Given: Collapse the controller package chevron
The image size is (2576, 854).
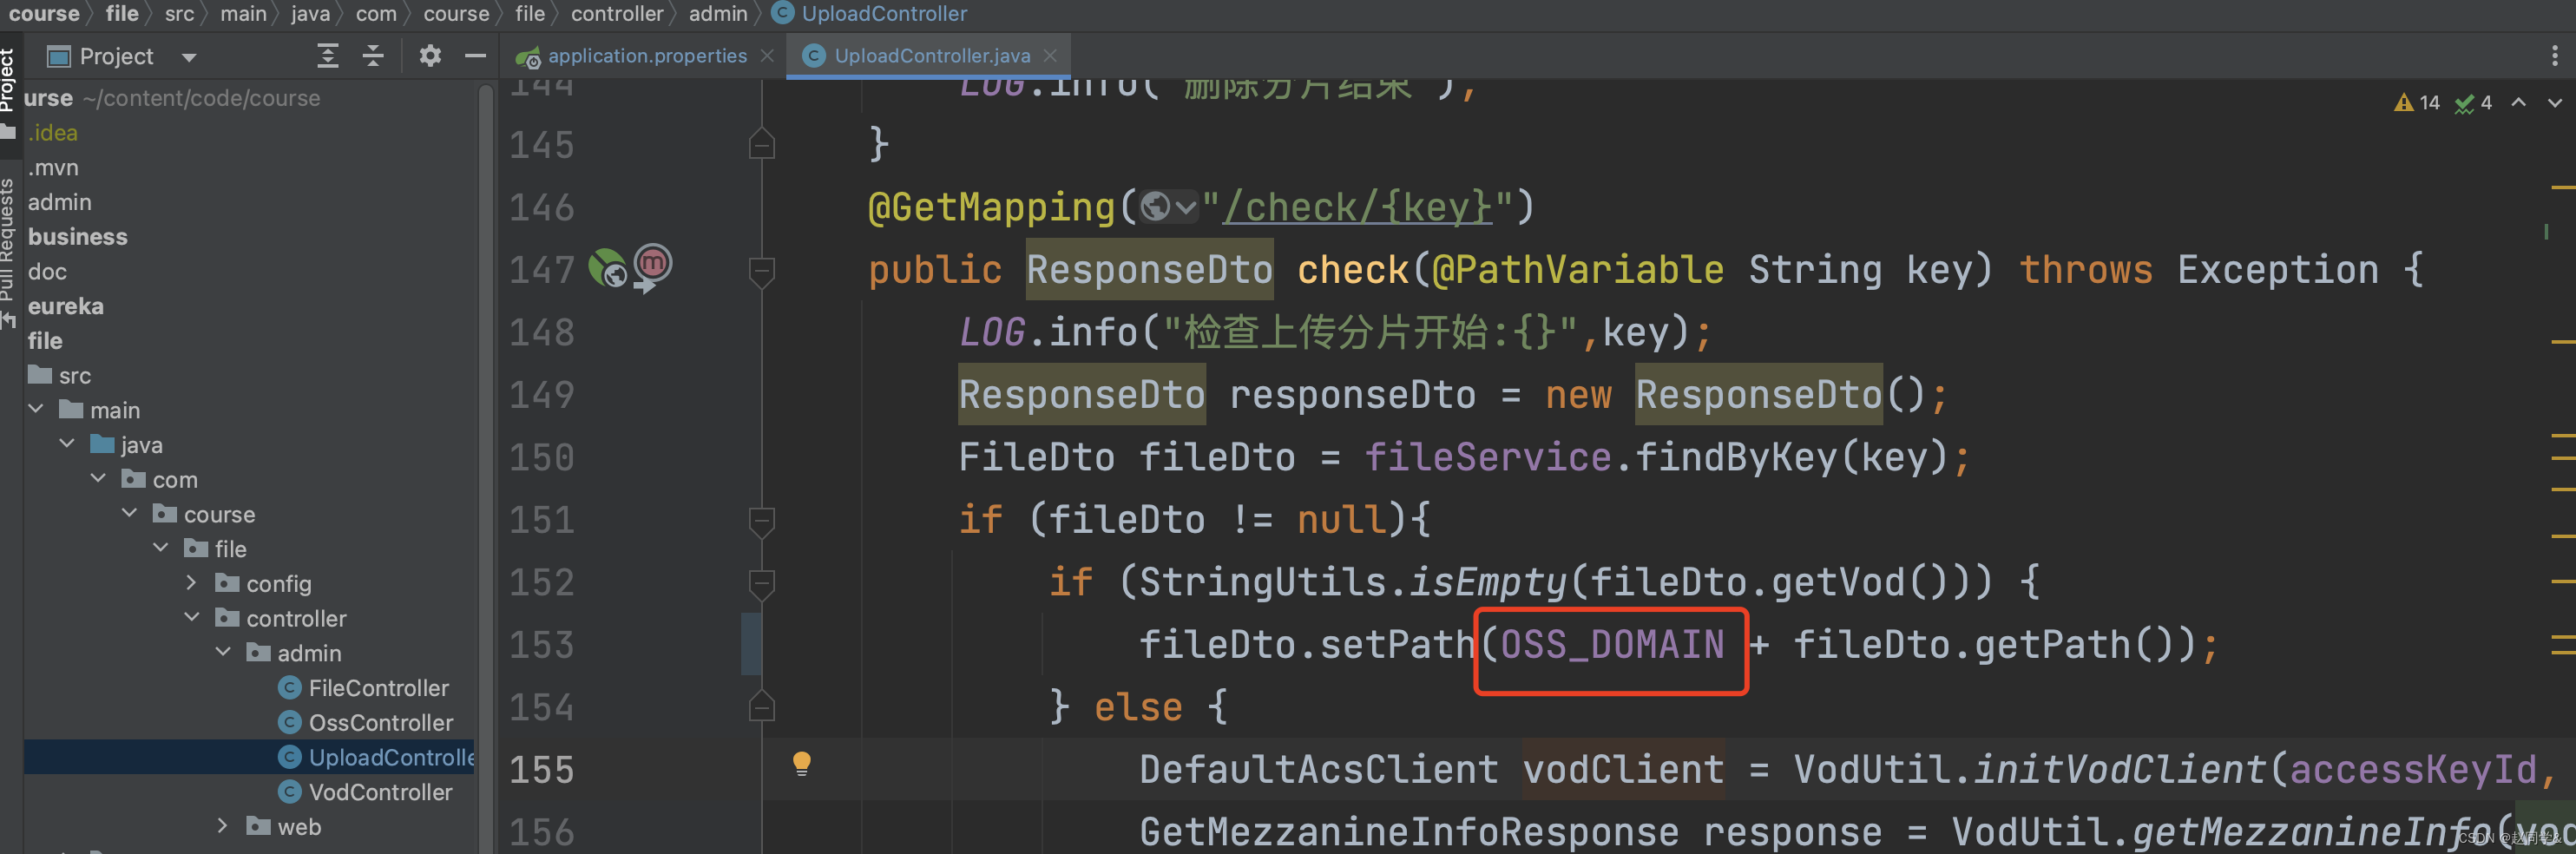Looking at the screenshot, I should 192,618.
